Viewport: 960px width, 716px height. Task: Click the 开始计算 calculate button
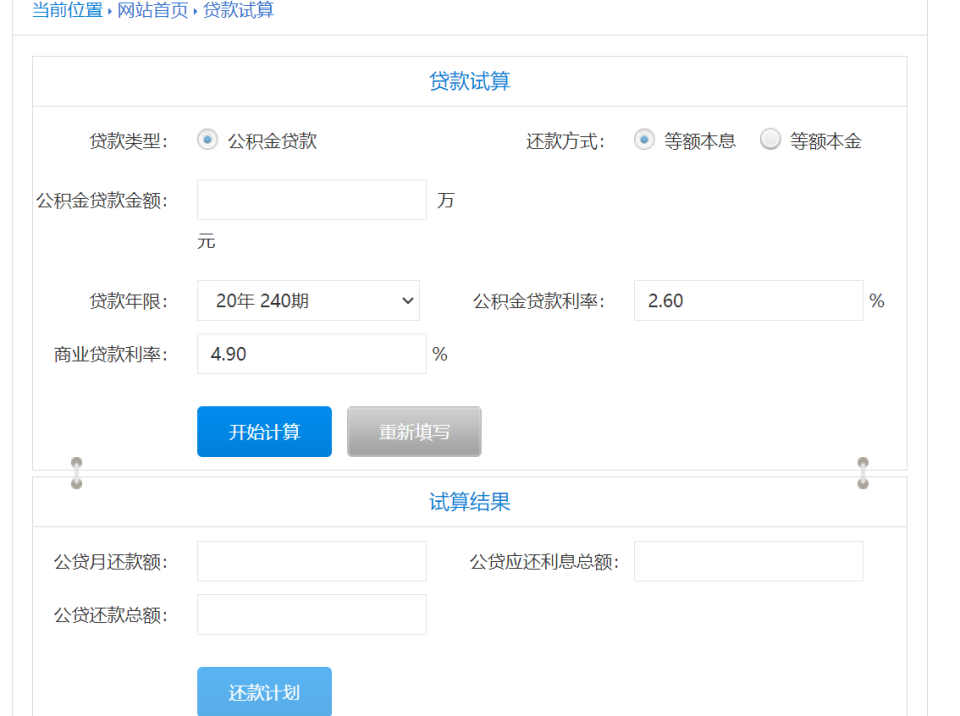264,431
